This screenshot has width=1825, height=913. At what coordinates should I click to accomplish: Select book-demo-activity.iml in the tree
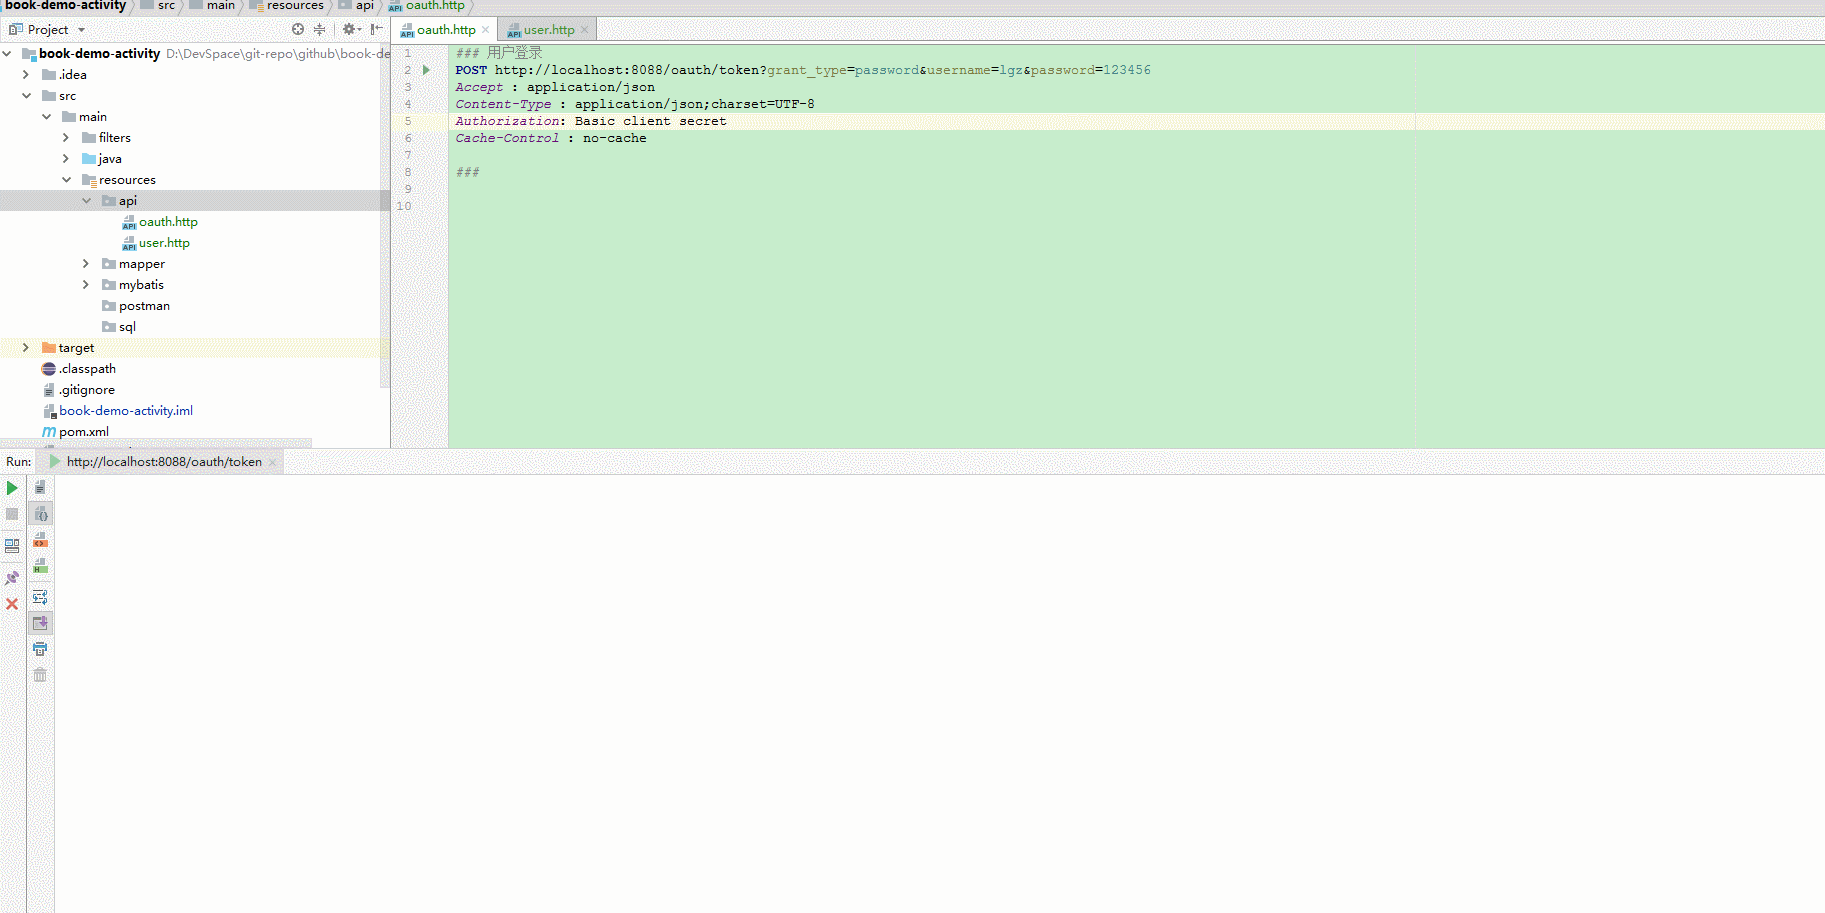pyautogui.click(x=118, y=411)
